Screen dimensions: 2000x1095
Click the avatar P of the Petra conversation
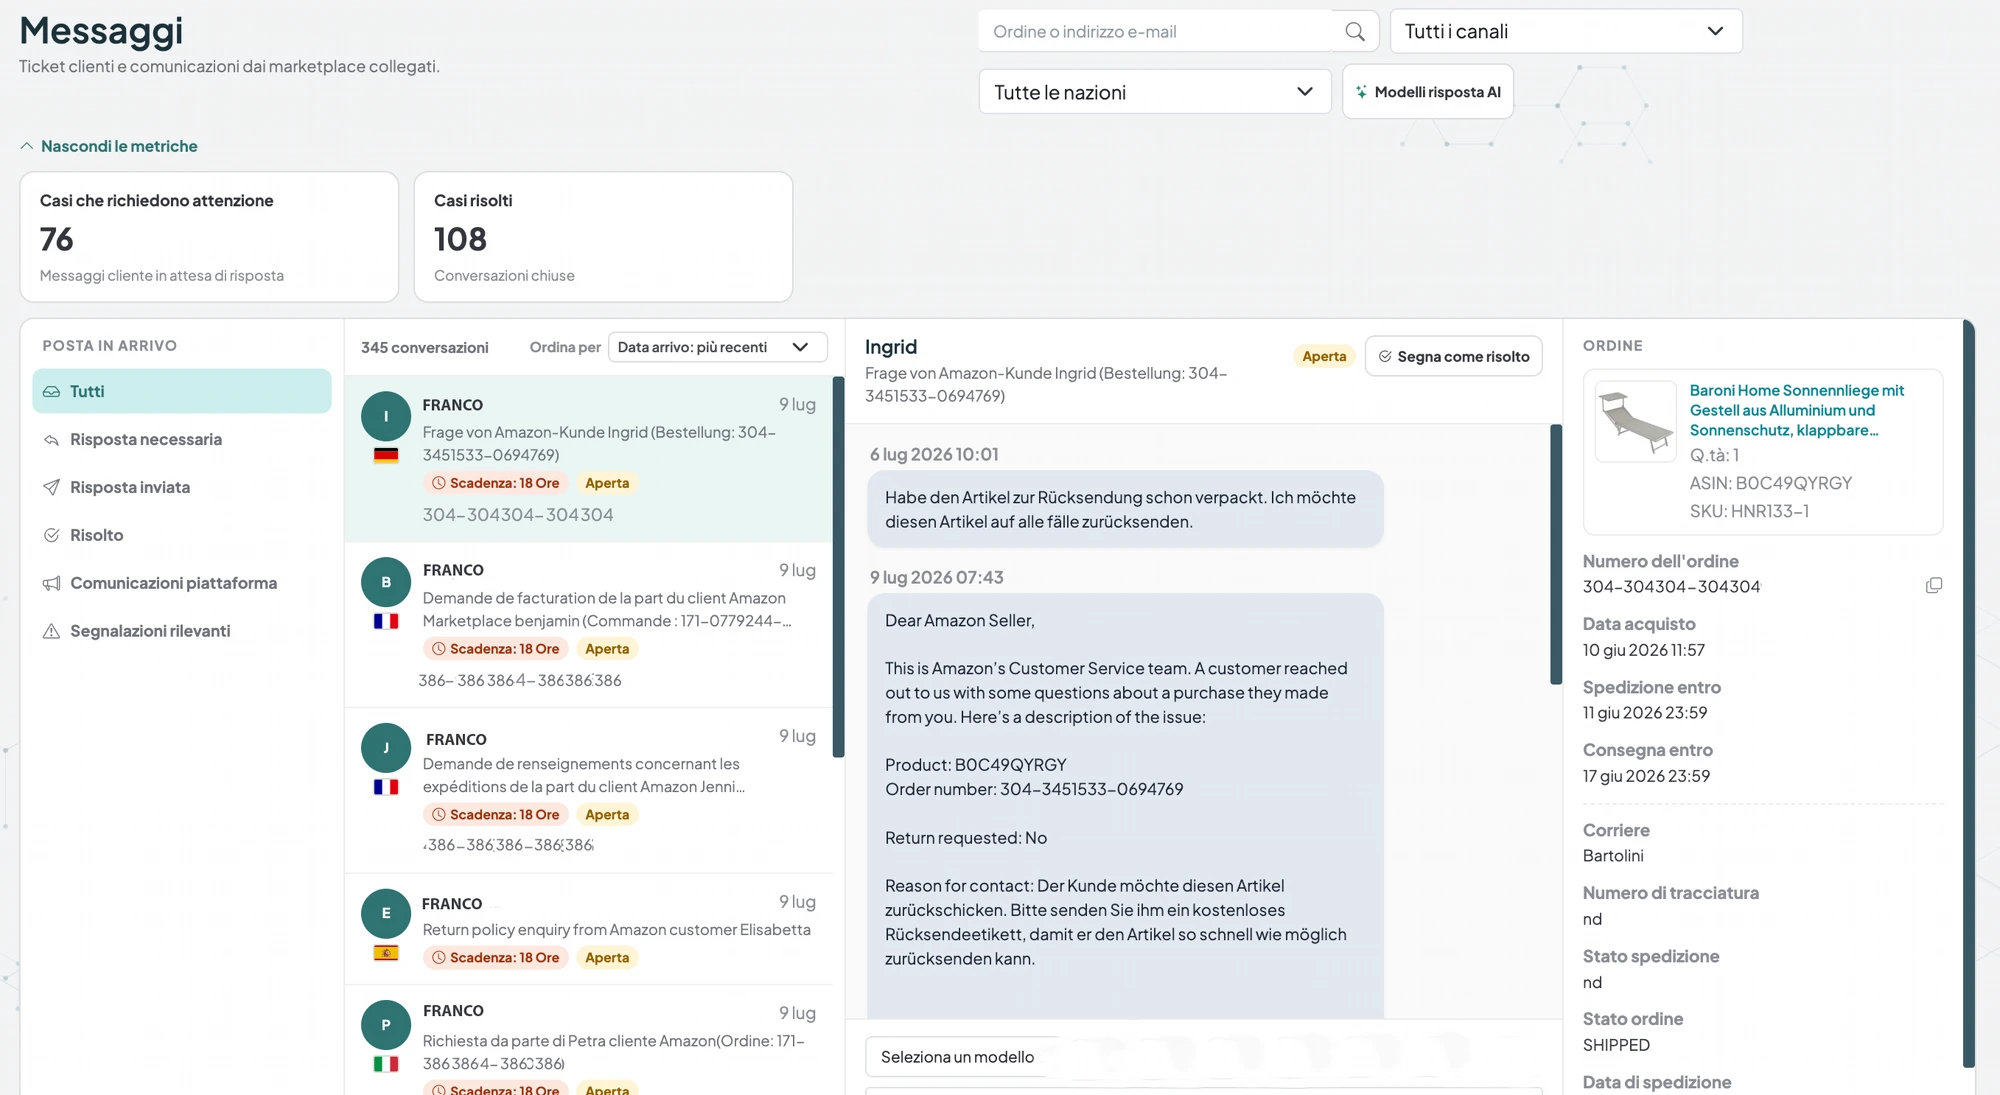[386, 1025]
